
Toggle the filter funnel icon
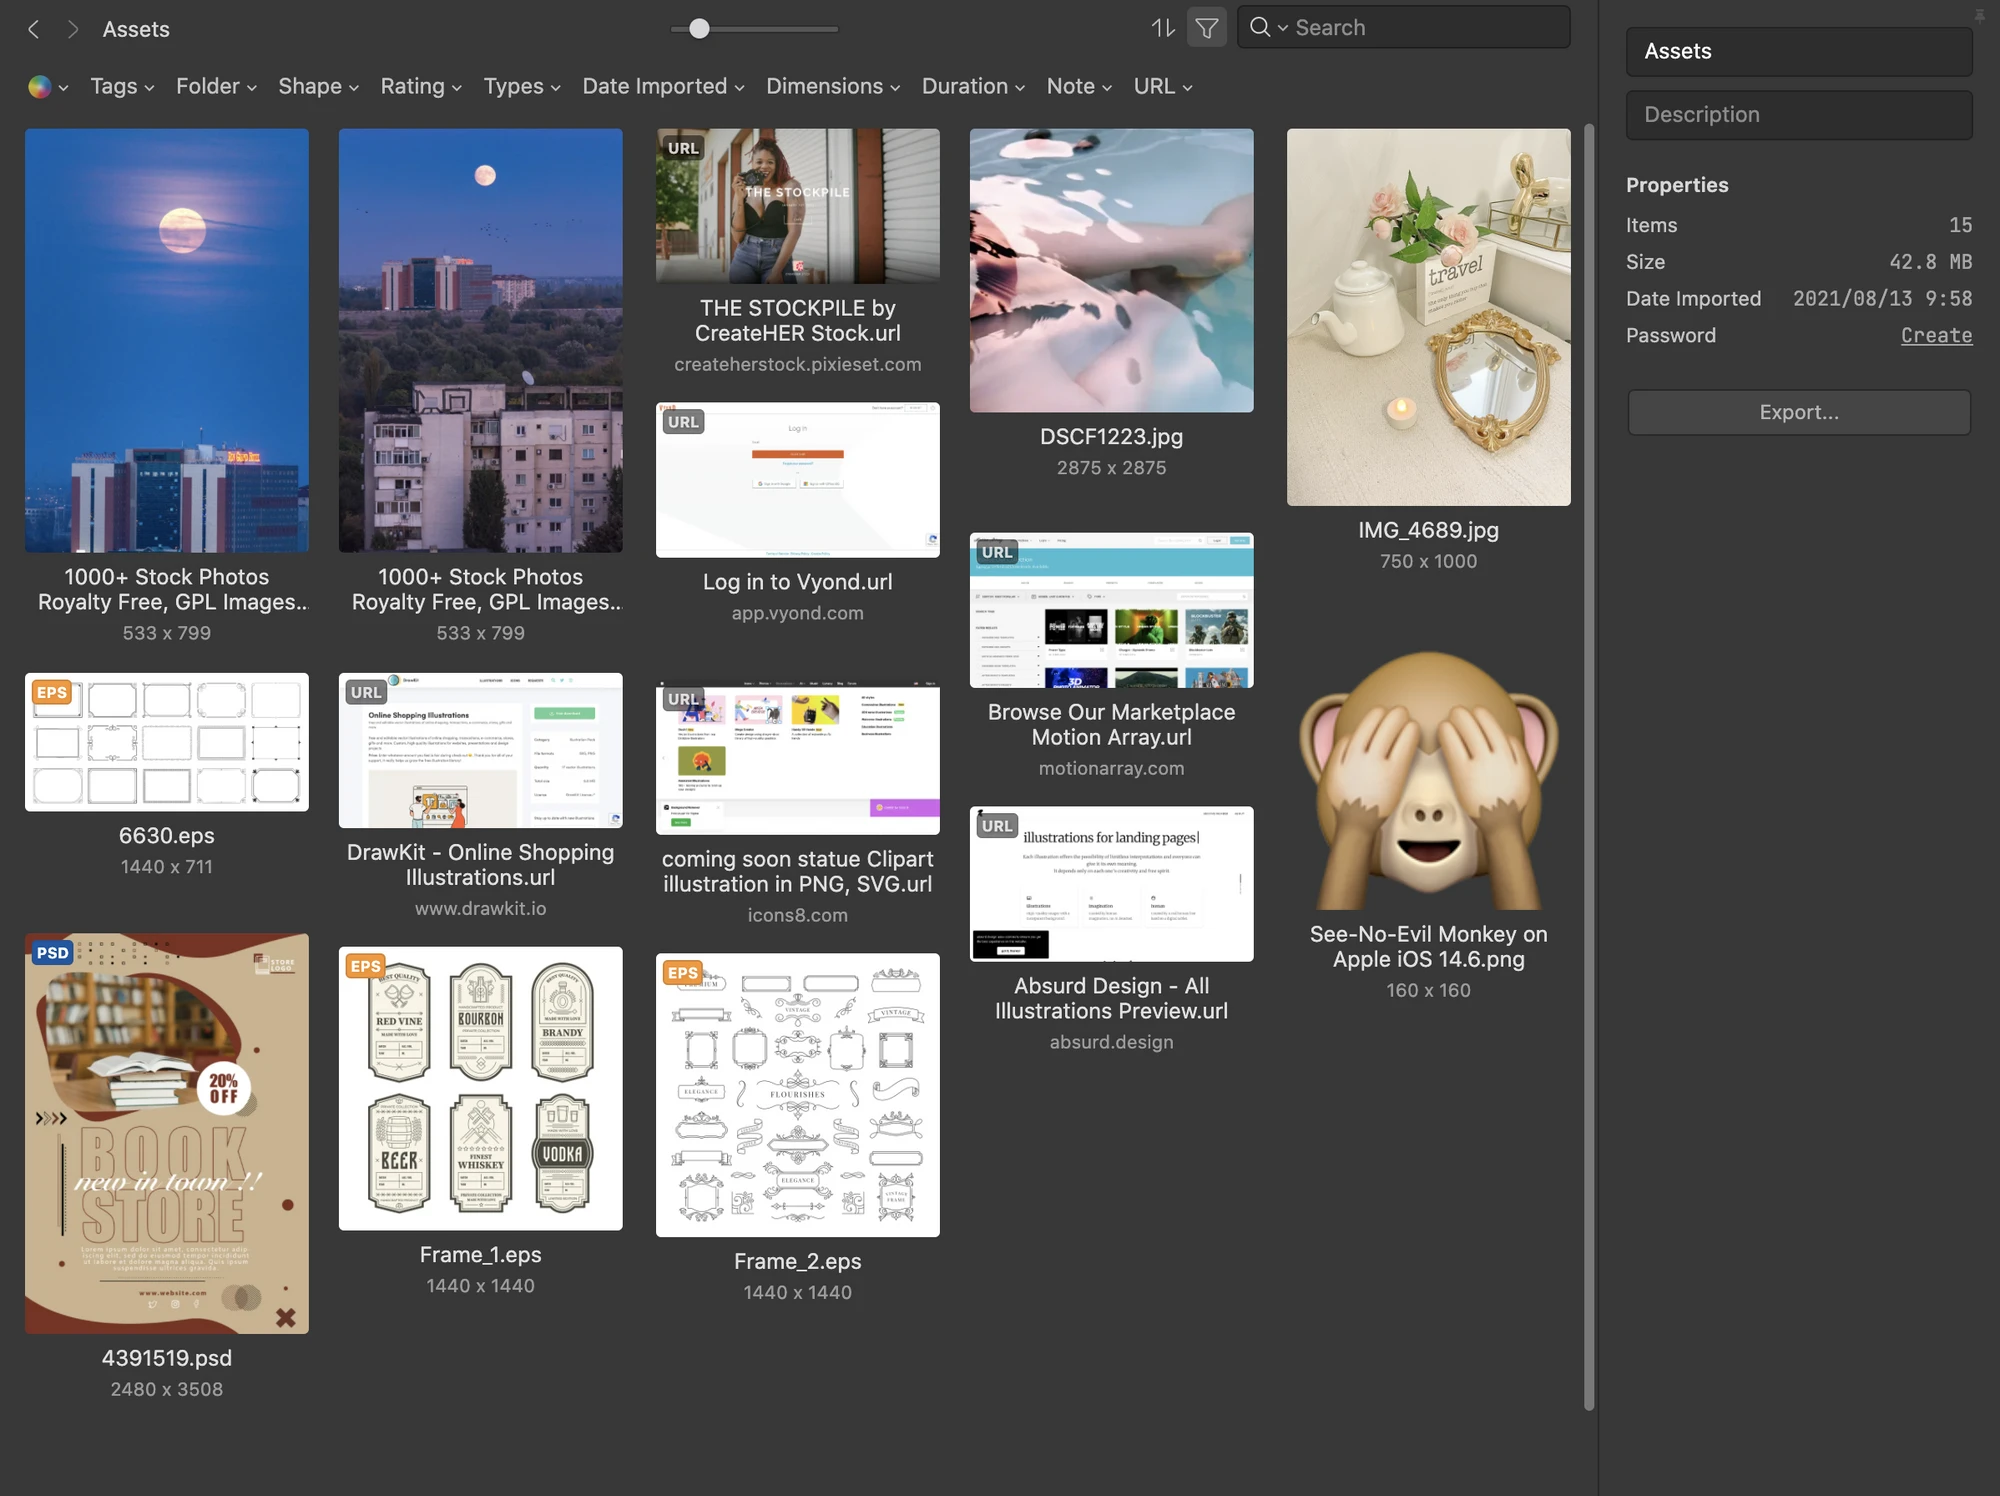1207,27
